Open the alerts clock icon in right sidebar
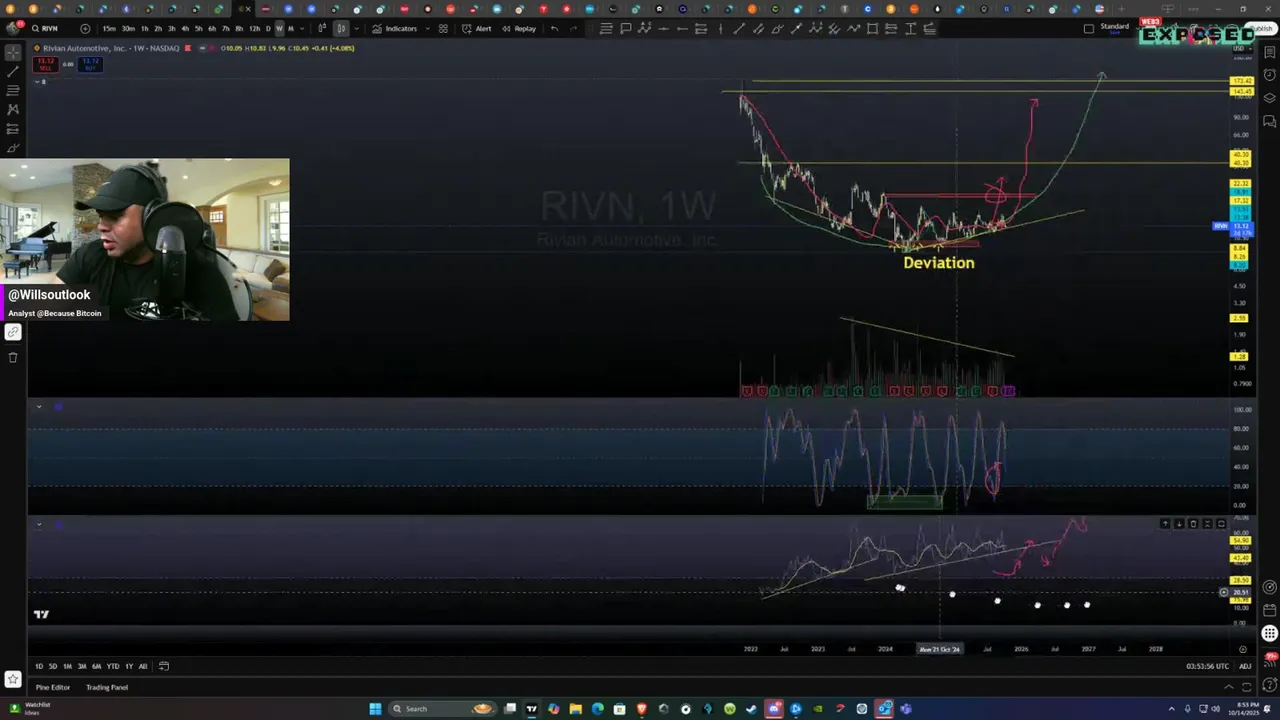 click(x=1269, y=76)
